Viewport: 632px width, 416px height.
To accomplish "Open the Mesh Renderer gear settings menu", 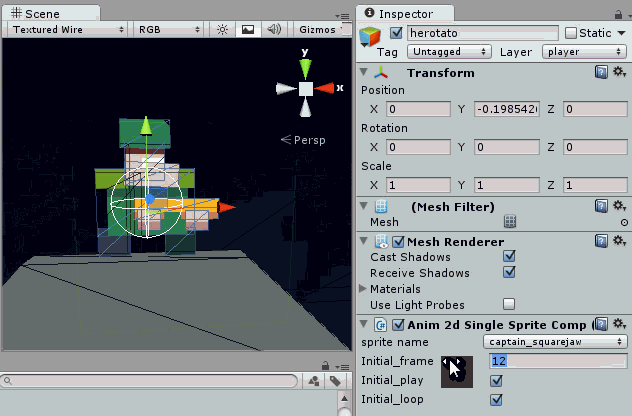I will coord(619,241).
